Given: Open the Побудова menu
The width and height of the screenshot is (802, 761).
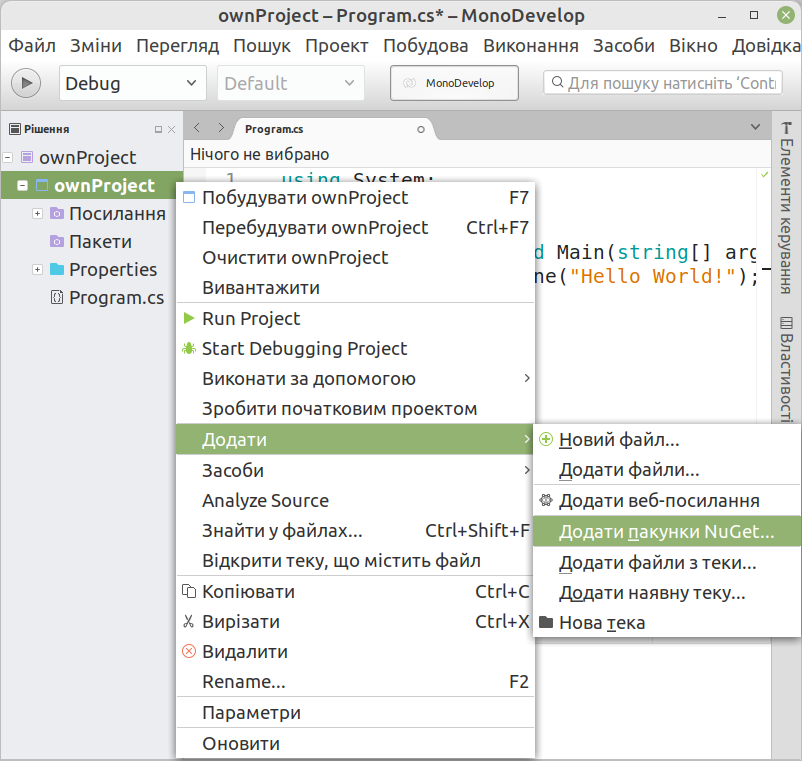Looking at the screenshot, I should click(x=426, y=46).
